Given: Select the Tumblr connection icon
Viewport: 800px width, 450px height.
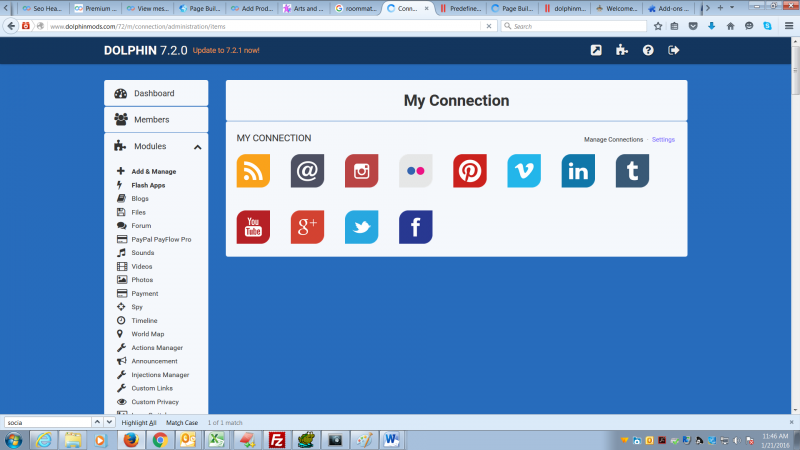Looking at the screenshot, I should tap(632, 171).
